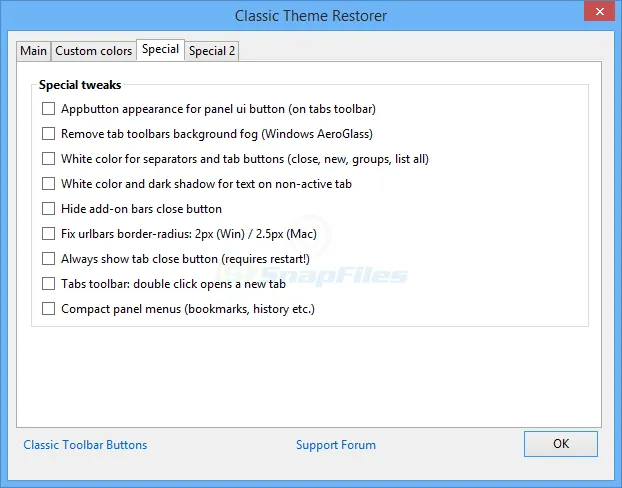Go to the Special 2 tab

[x=212, y=51]
